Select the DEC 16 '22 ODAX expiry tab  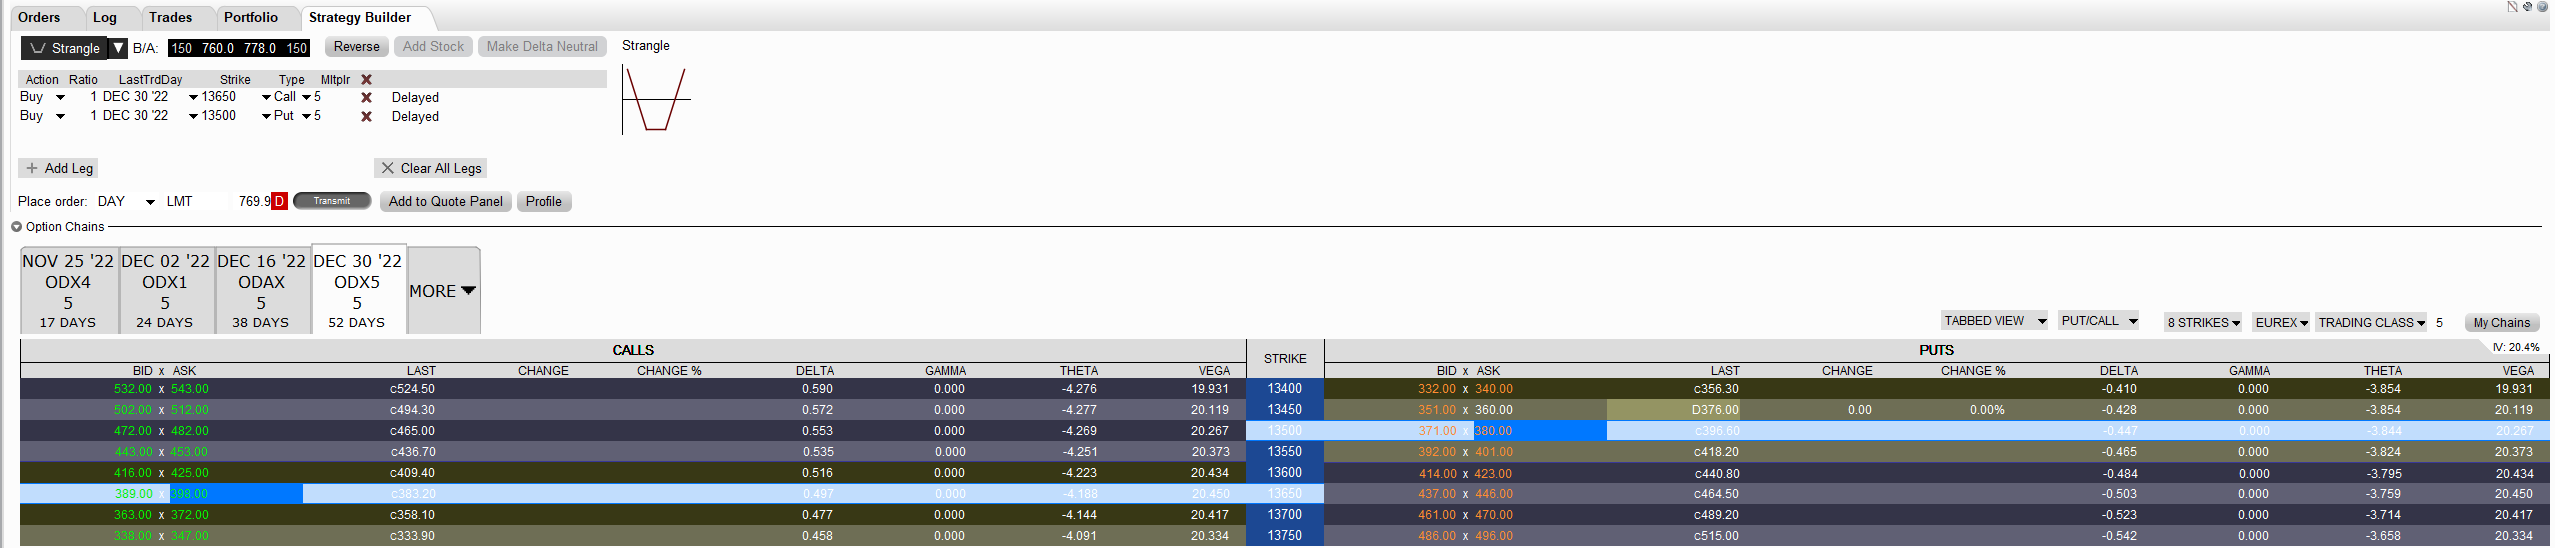point(261,290)
